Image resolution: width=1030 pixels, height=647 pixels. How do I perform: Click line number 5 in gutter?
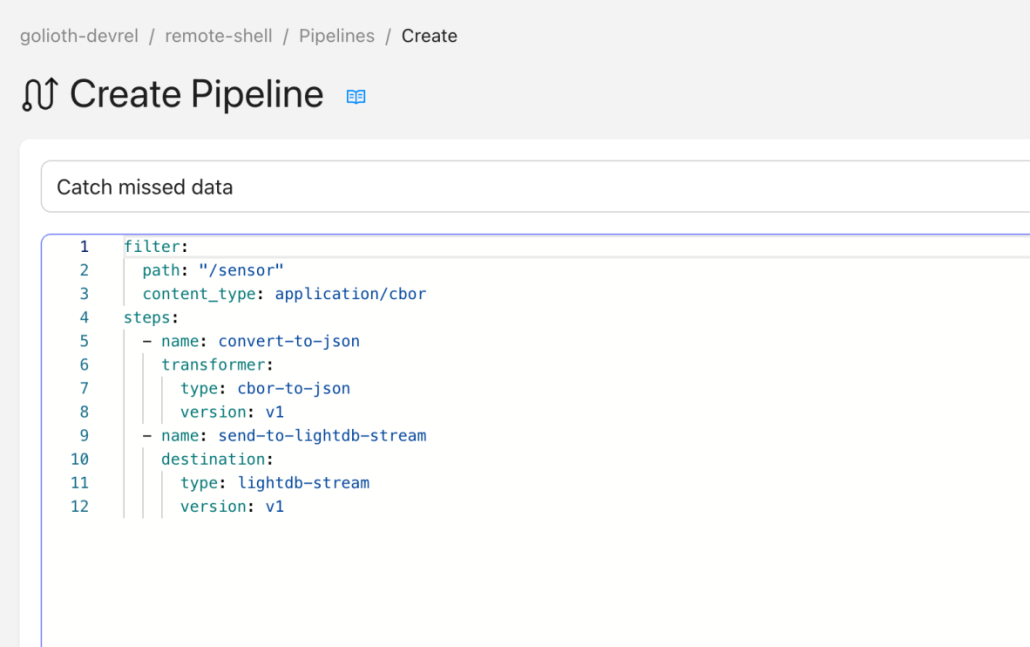tap(84, 341)
